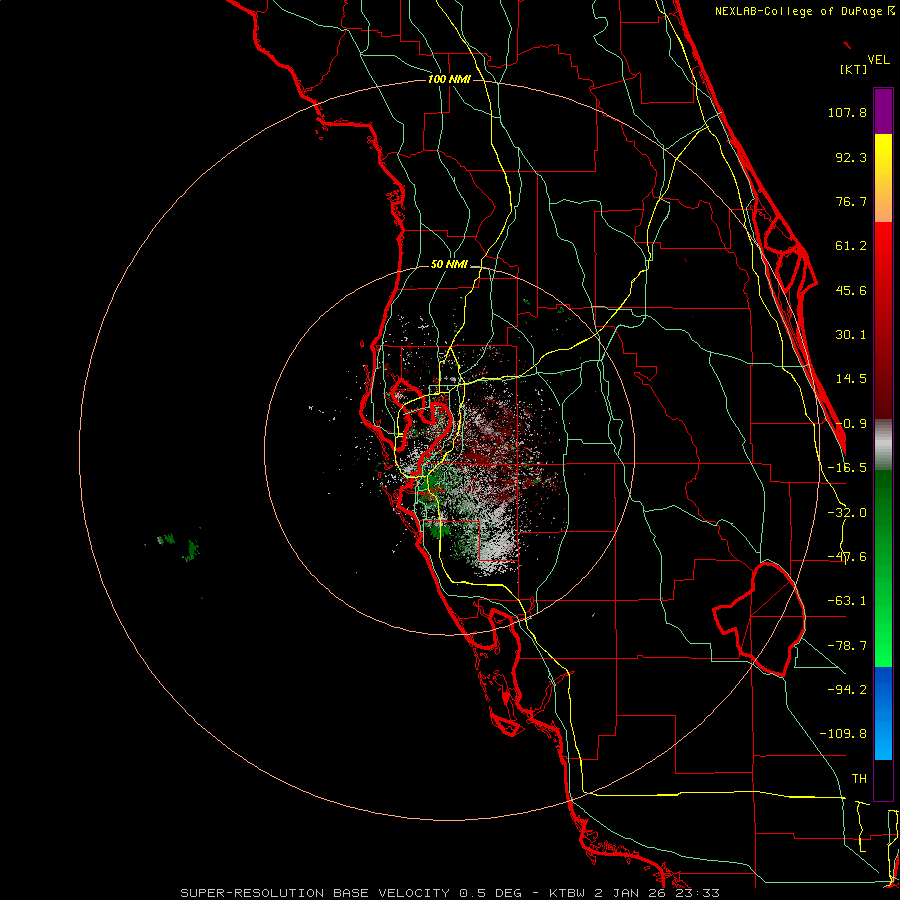Viewport: 900px width, 900px height.
Task: Click the 50 NMI range ring label
Action: click(x=449, y=265)
